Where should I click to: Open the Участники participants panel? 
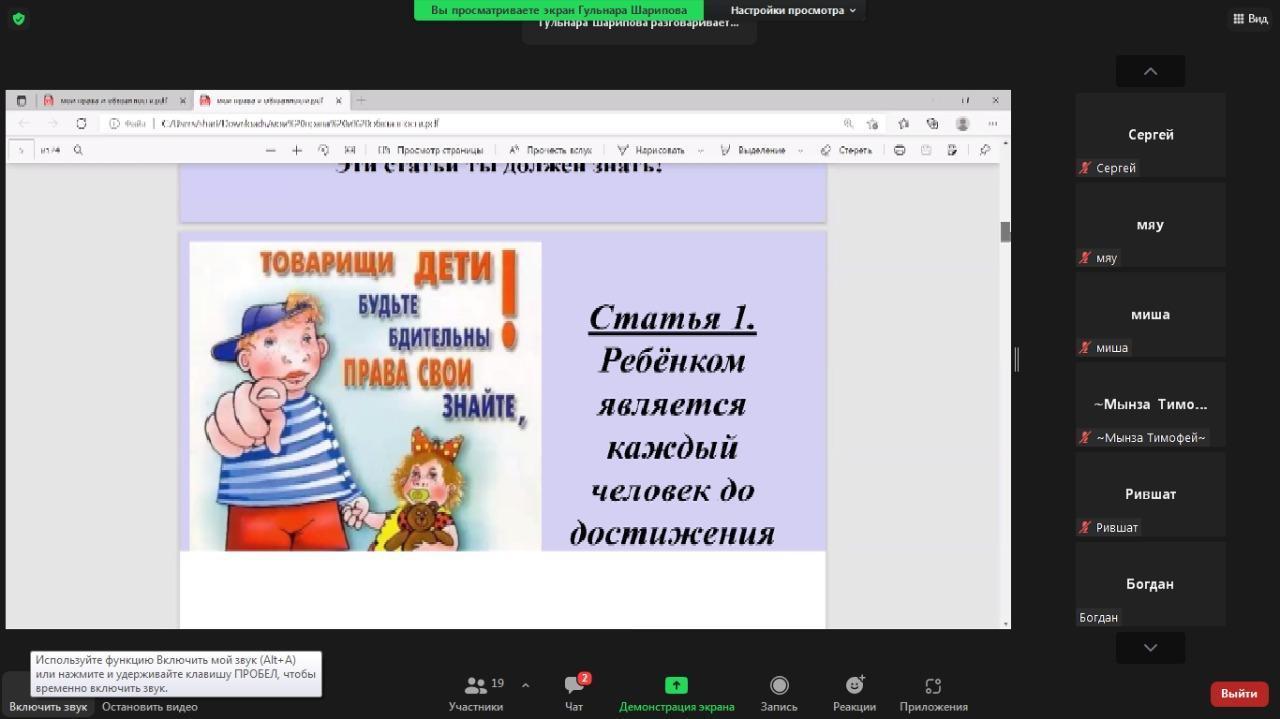476,694
